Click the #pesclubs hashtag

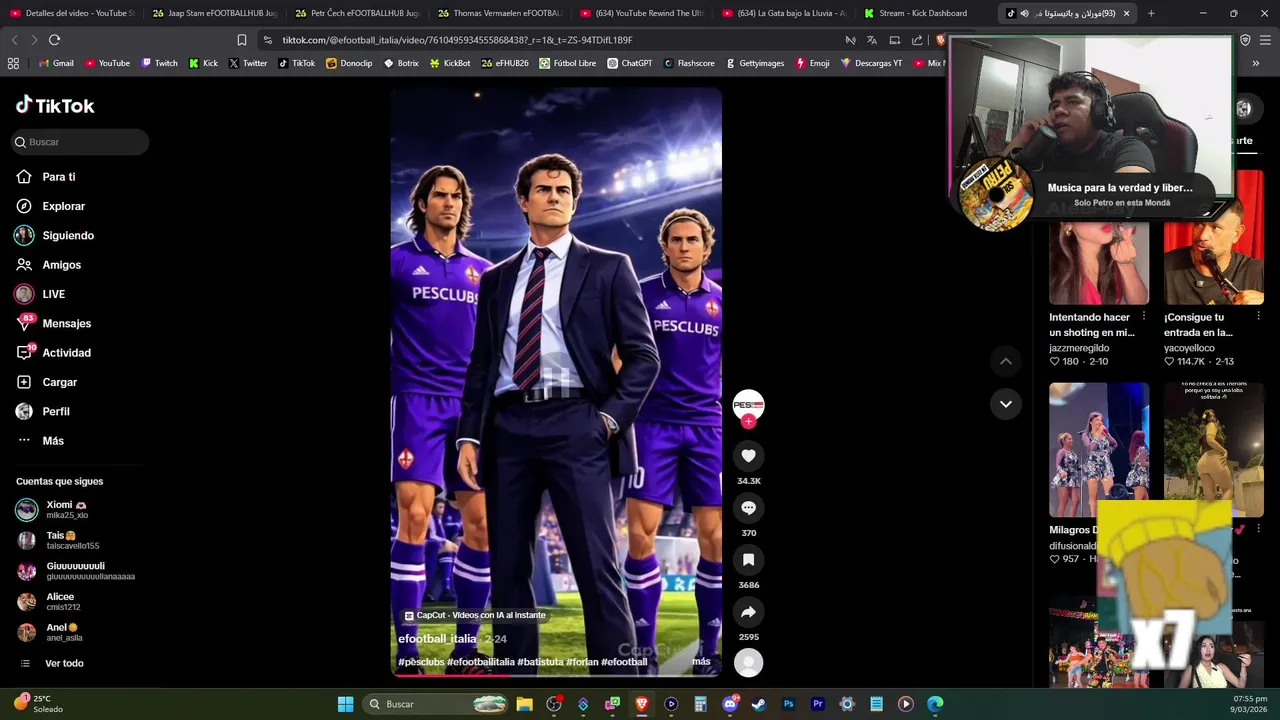(421, 662)
